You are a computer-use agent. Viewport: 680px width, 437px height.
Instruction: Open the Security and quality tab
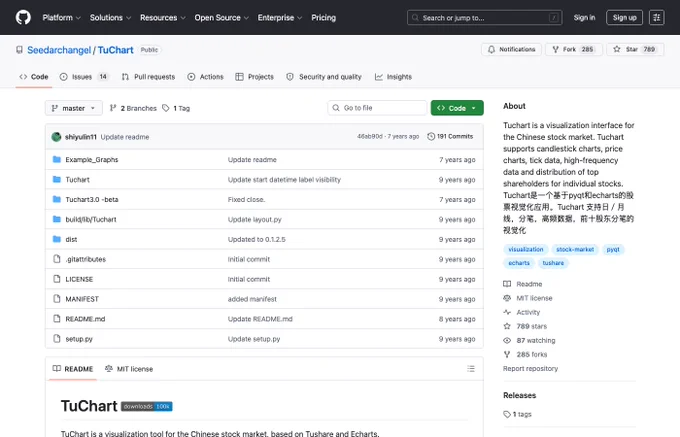pyautogui.click(x=324, y=77)
